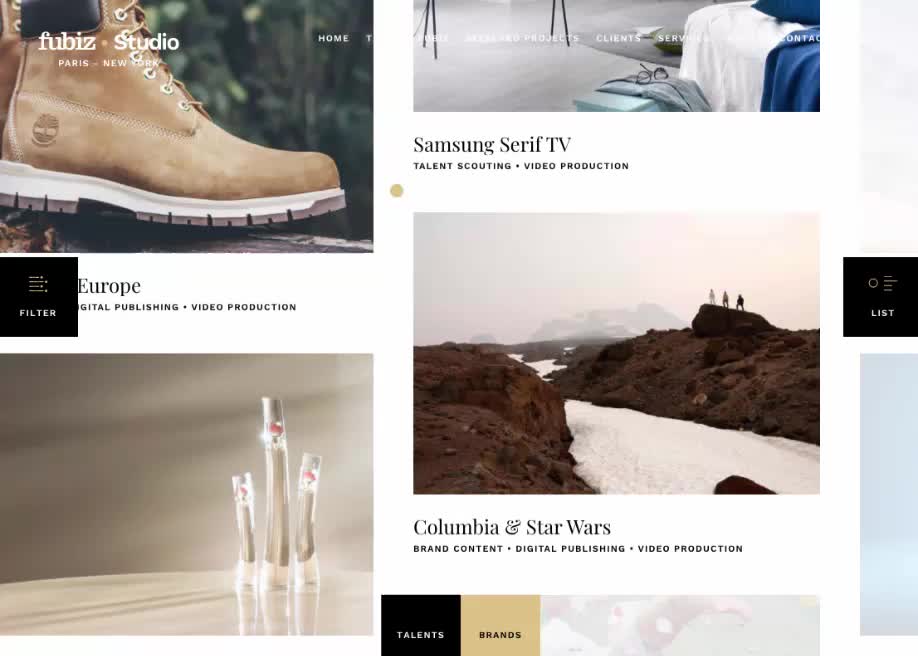Image resolution: width=918 pixels, height=656 pixels.
Task: Open the volcanic landscape hikers image
Action: tap(616, 353)
